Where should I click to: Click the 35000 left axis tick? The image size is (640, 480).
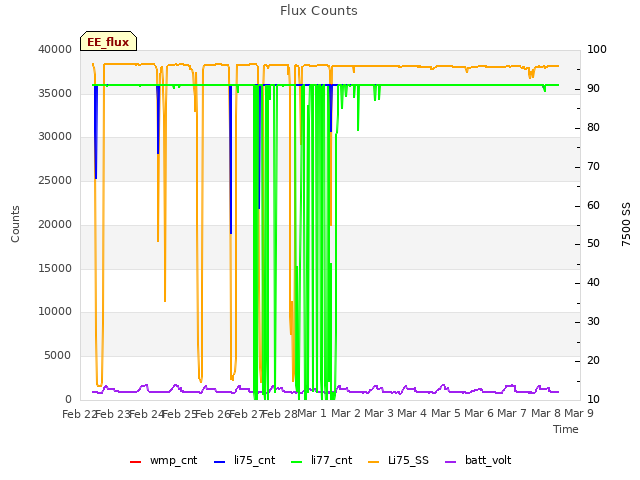click(x=55, y=93)
